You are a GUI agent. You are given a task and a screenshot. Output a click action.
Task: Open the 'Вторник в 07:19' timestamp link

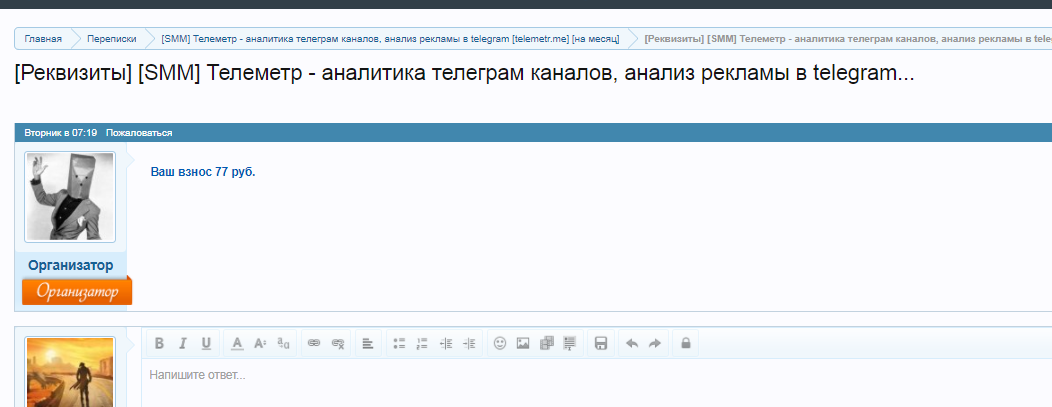coord(60,133)
